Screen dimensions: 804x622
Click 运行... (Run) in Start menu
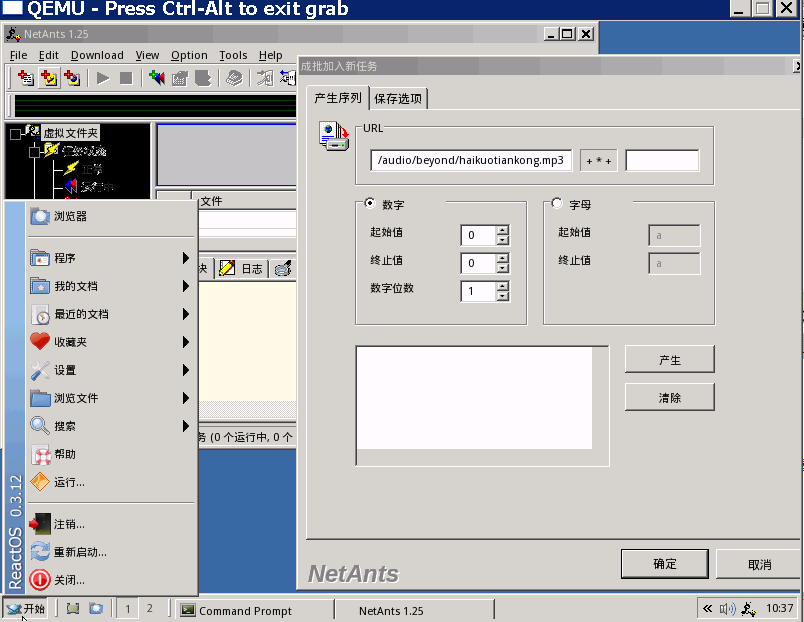(x=112, y=482)
